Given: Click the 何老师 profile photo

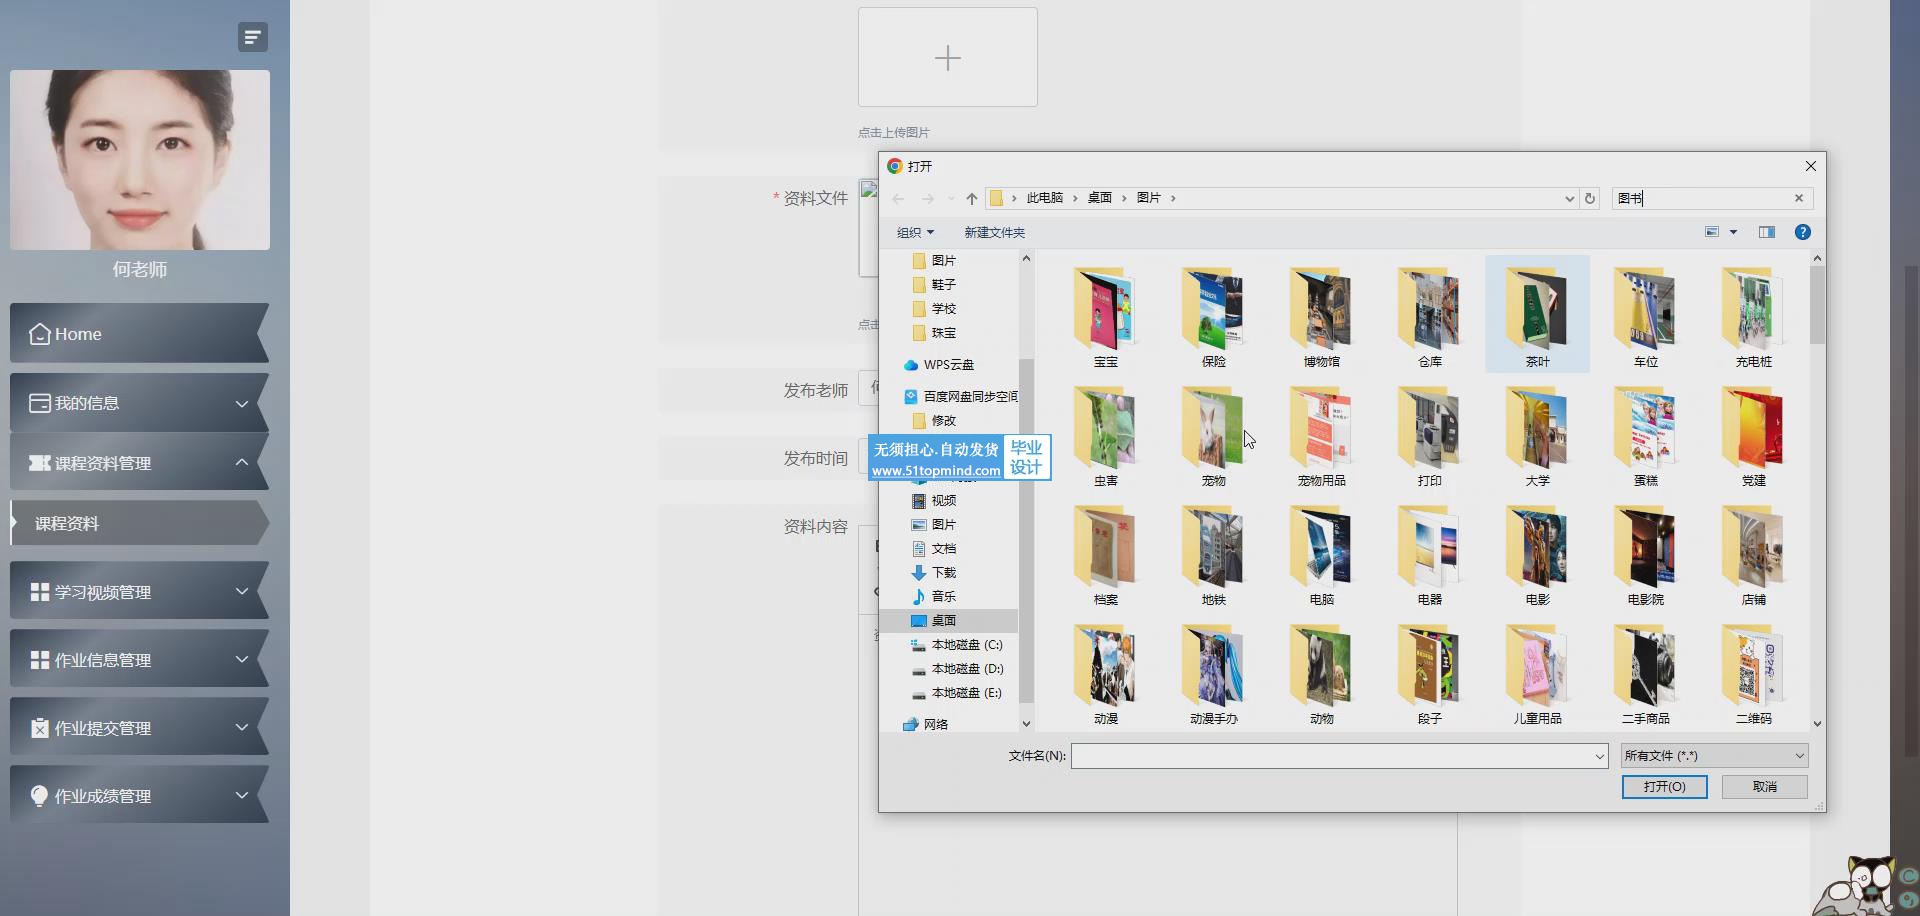Looking at the screenshot, I should [x=140, y=160].
